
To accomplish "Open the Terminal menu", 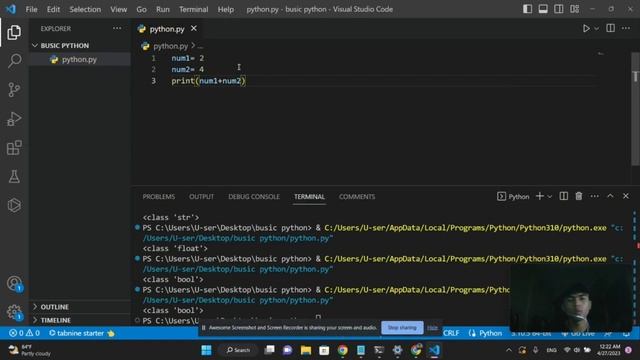I will click(x=193, y=9).
